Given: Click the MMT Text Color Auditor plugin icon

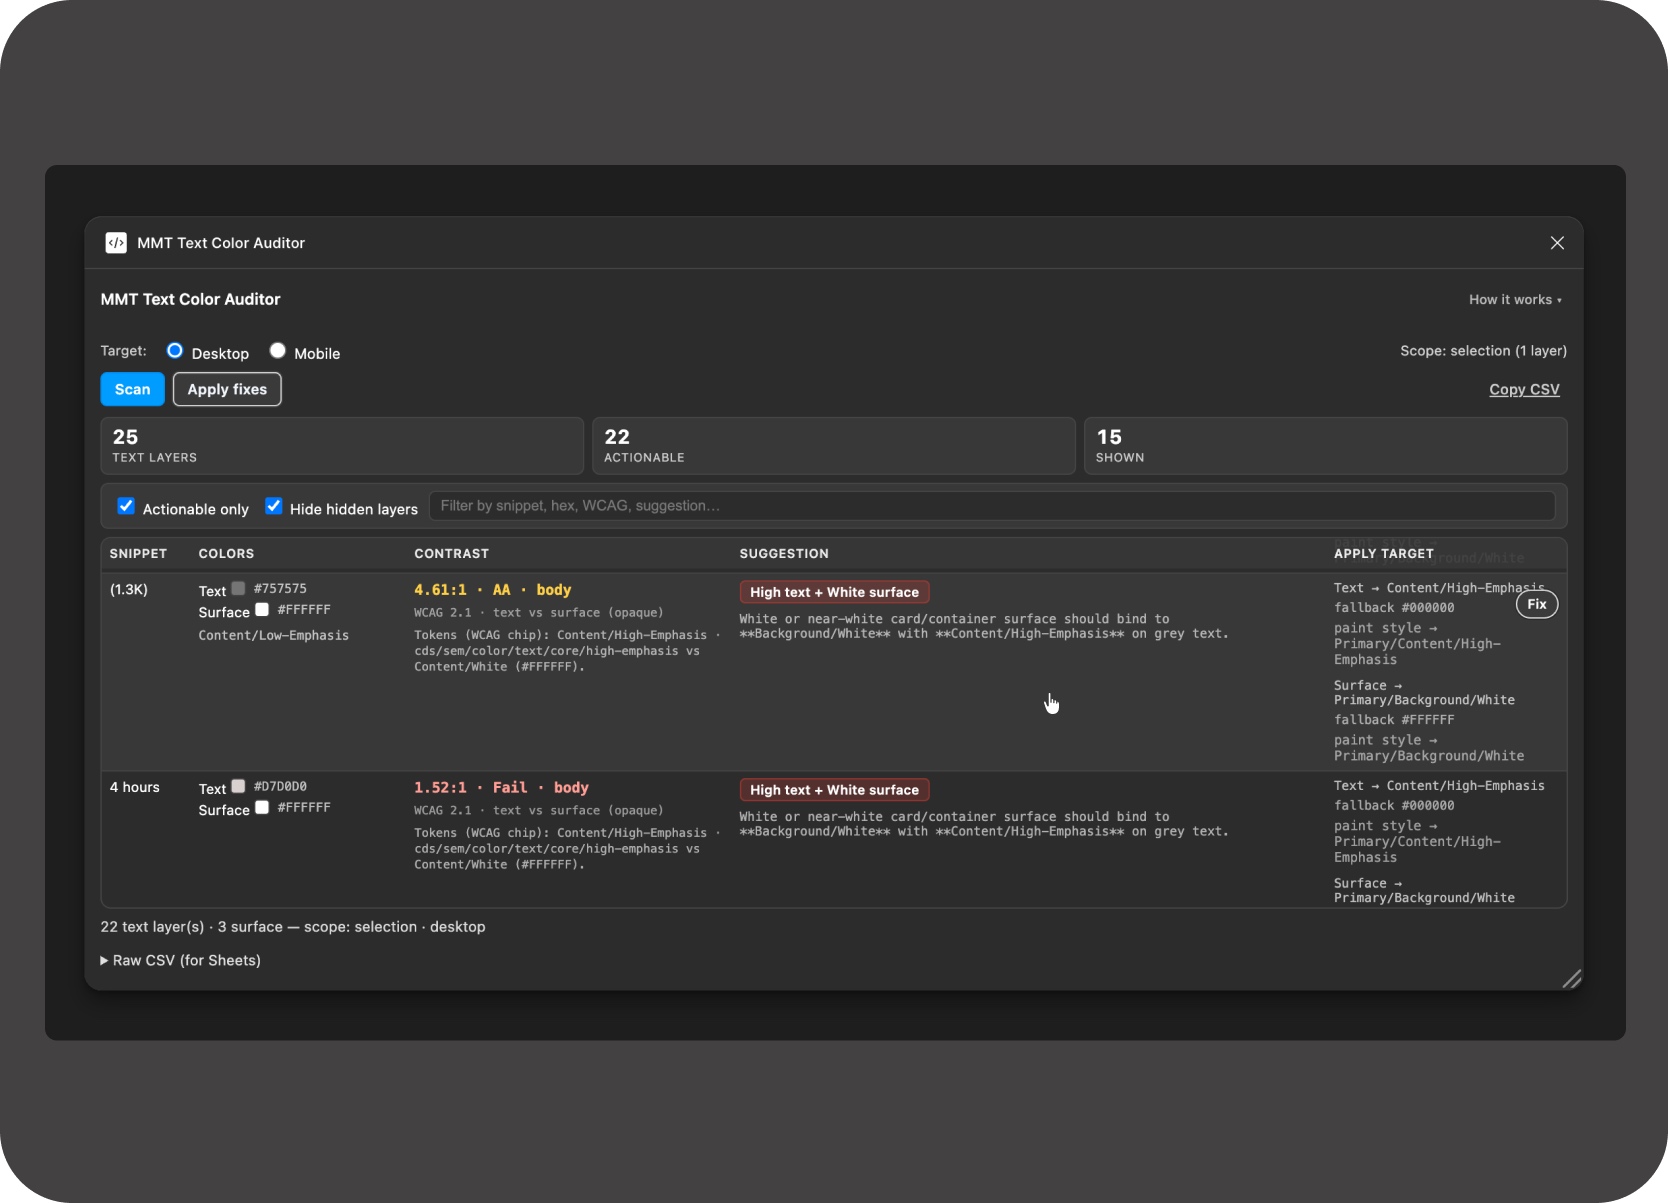Looking at the screenshot, I should coord(116,243).
